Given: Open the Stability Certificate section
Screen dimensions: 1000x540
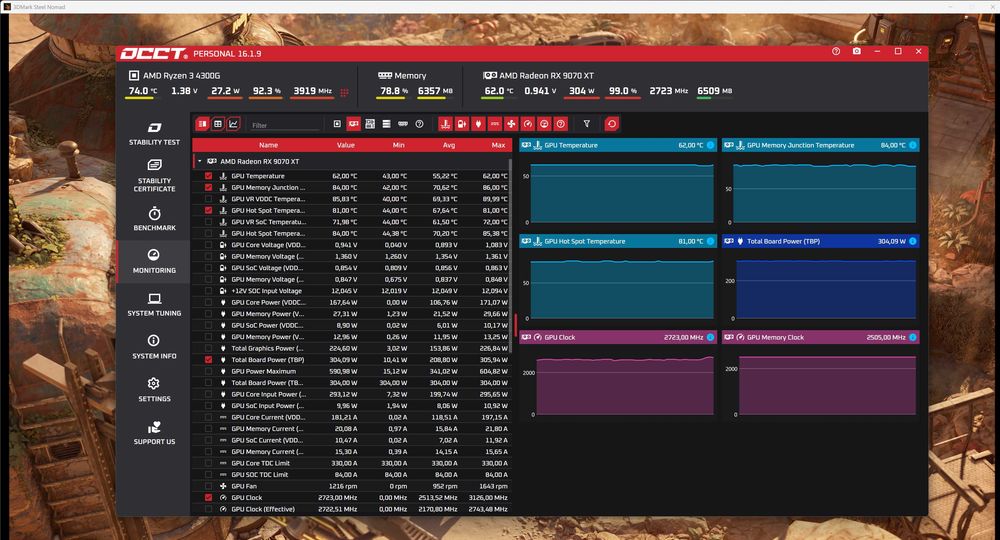Looking at the screenshot, I should coord(154,175).
